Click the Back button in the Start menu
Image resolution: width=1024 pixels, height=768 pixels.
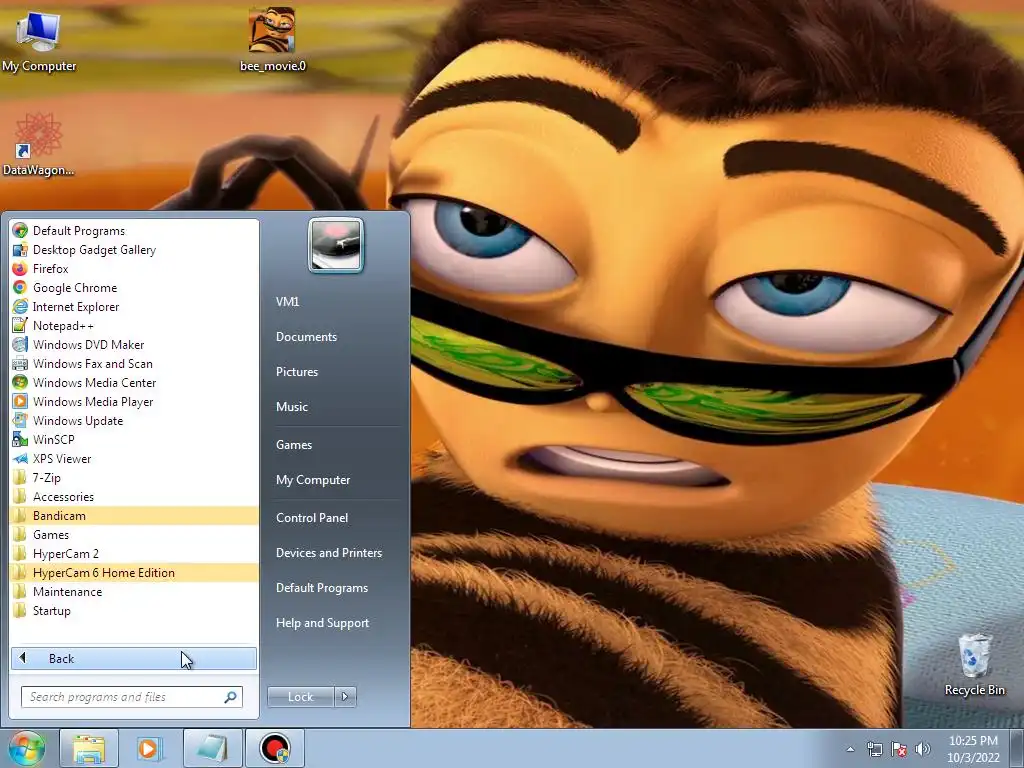point(134,658)
